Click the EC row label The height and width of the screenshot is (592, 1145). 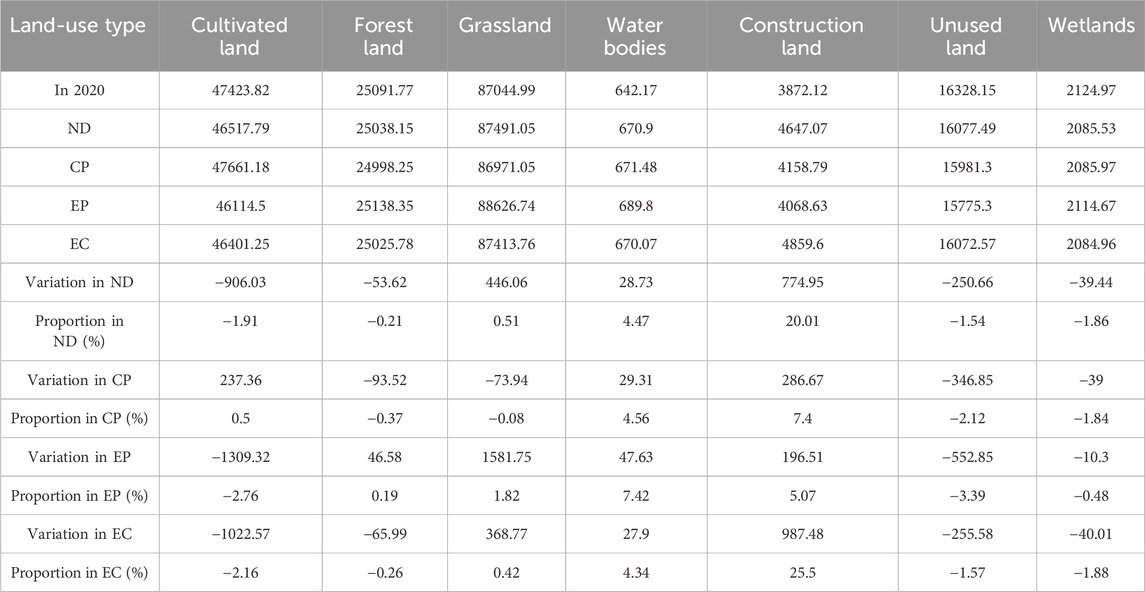(x=79, y=245)
